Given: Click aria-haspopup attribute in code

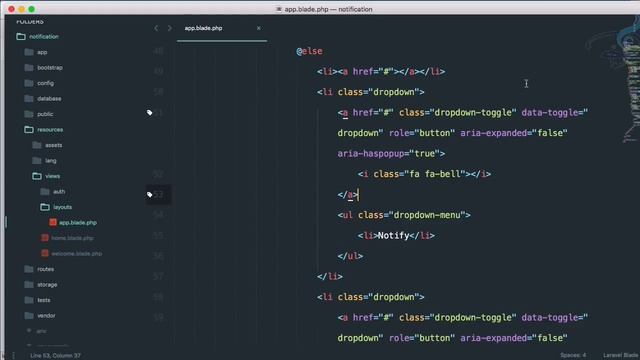Looking at the screenshot, I should [371, 153].
